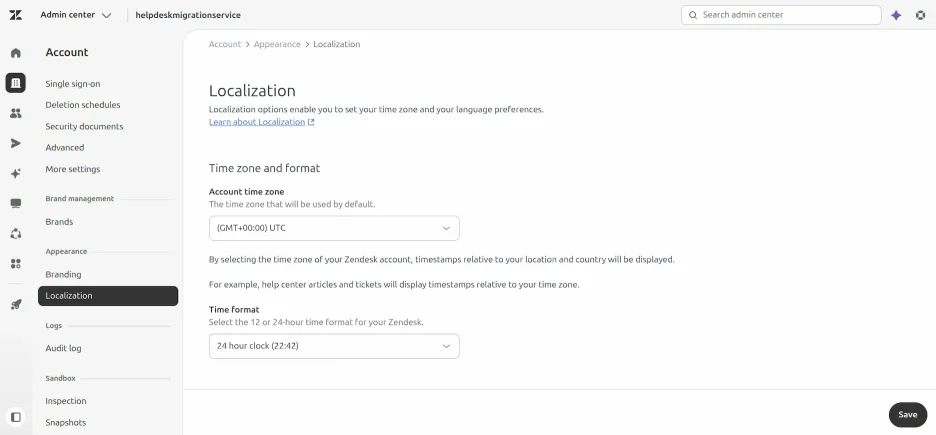Image resolution: width=936 pixels, height=435 pixels.
Task: Select the Account building icon
Action: tap(16, 83)
